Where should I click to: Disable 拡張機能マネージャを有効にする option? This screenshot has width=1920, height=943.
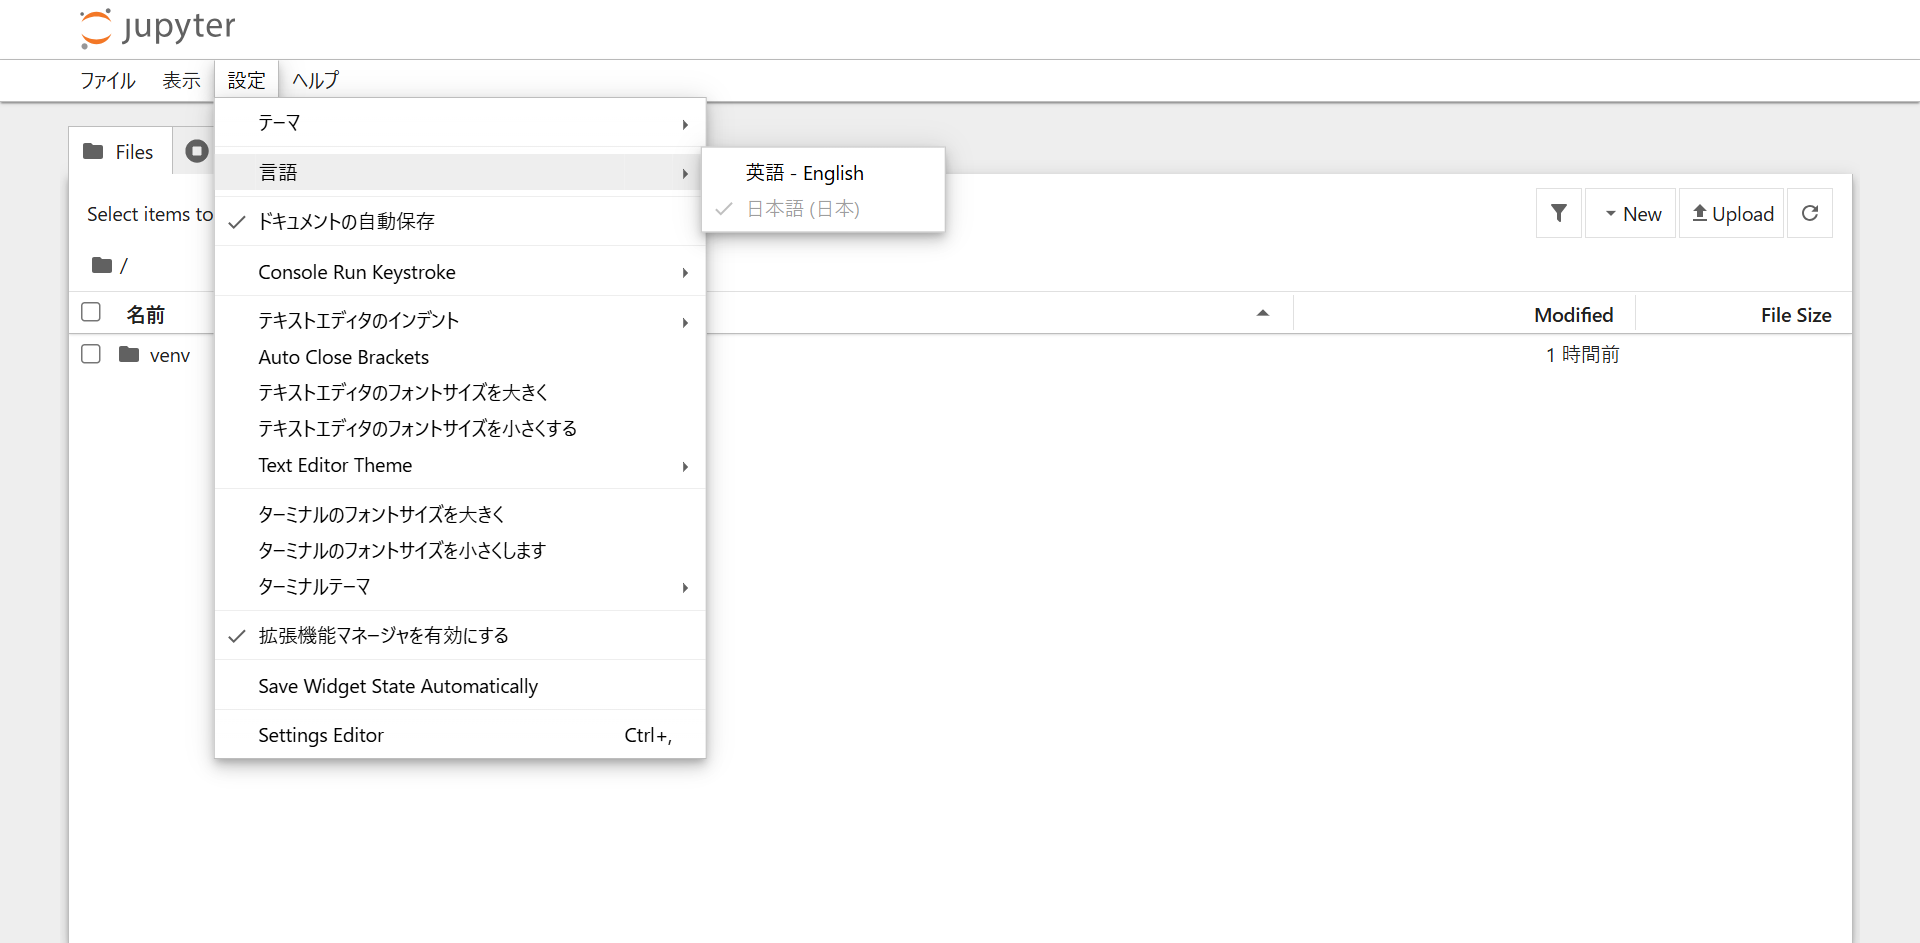383,635
